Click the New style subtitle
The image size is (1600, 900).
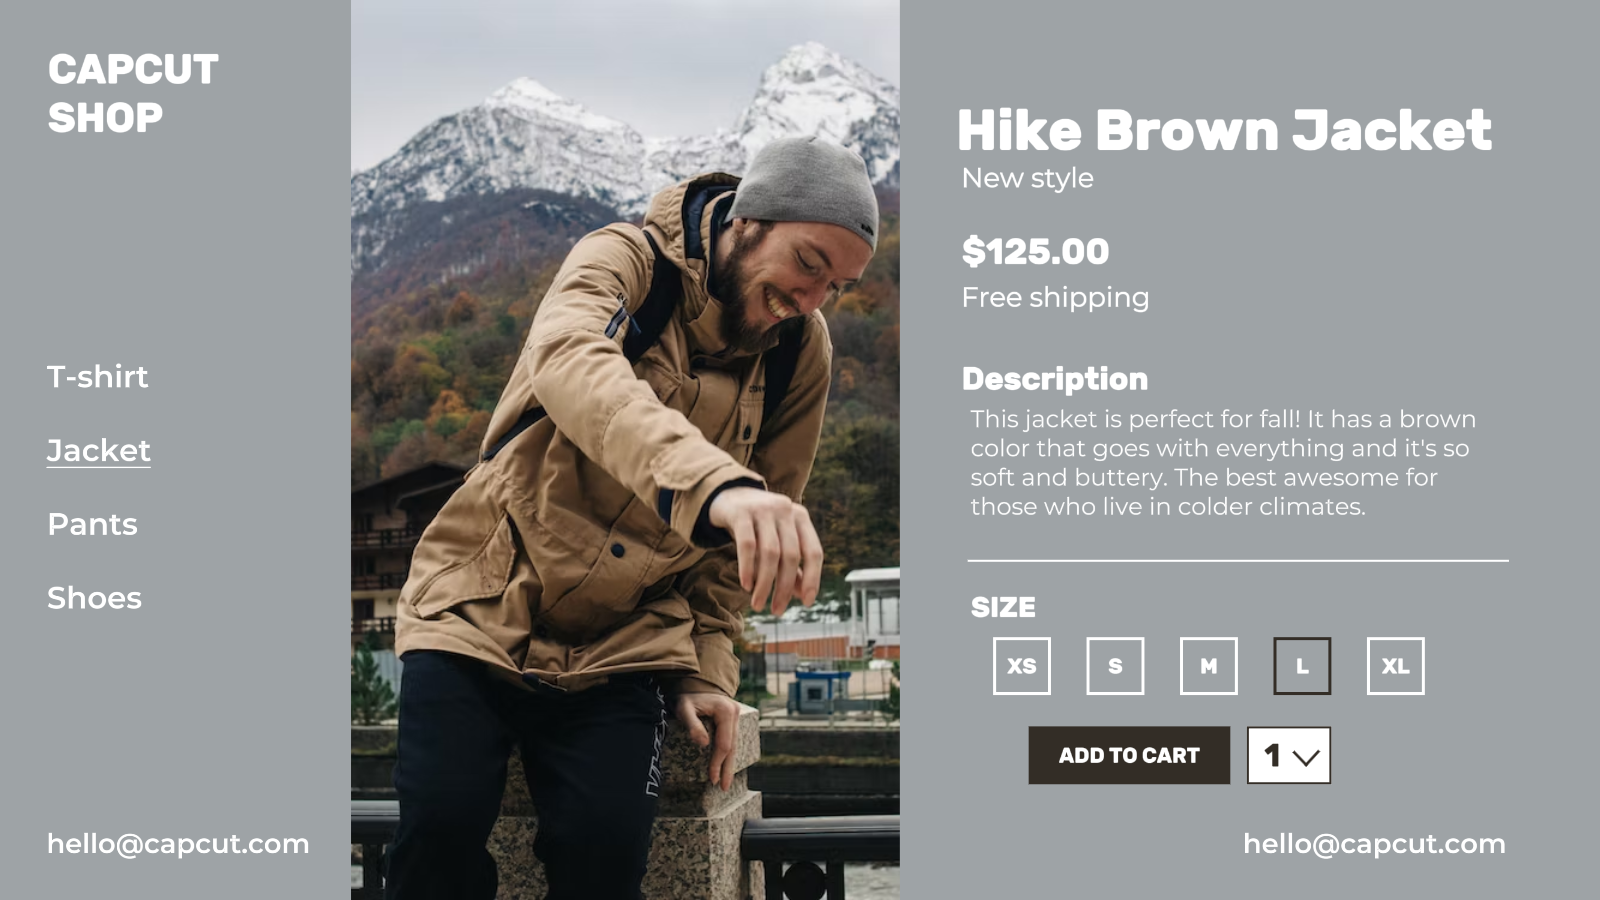tap(1027, 178)
